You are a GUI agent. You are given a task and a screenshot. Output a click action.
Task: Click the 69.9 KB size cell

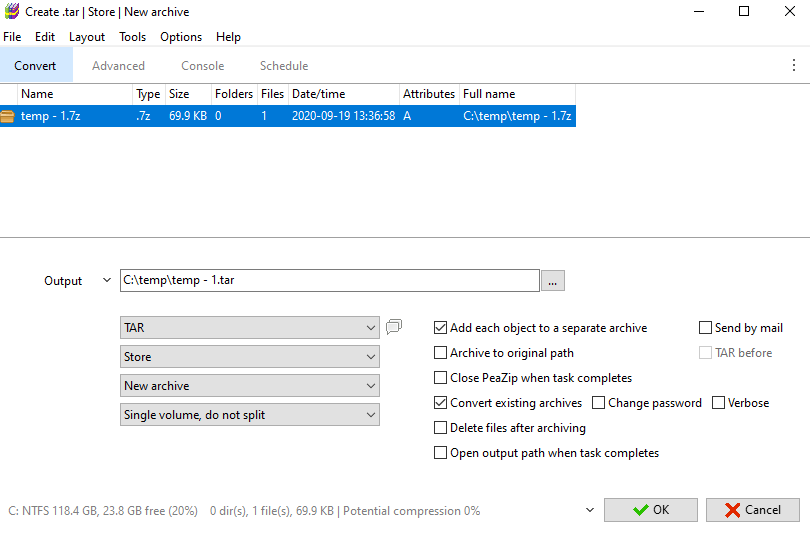click(188, 116)
